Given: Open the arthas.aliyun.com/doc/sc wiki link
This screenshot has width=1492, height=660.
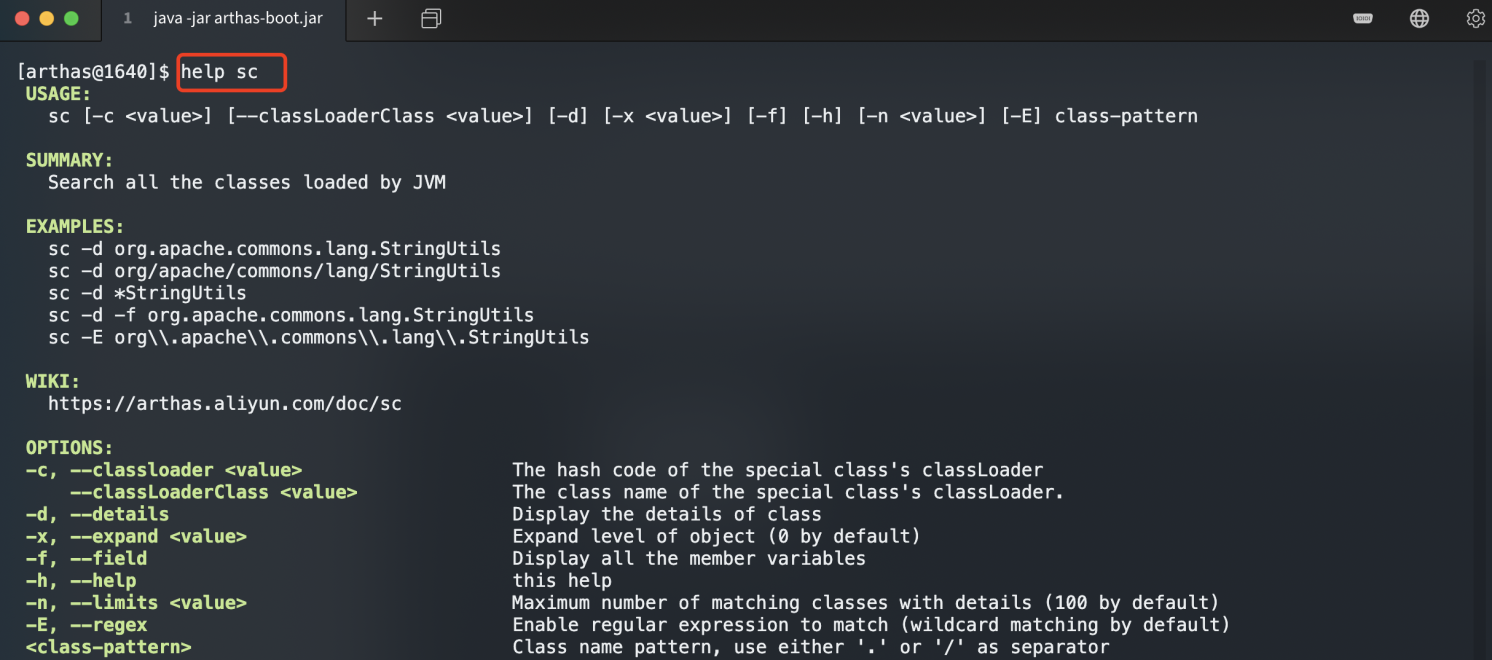Looking at the screenshot, I should click(x=224, y=404).
